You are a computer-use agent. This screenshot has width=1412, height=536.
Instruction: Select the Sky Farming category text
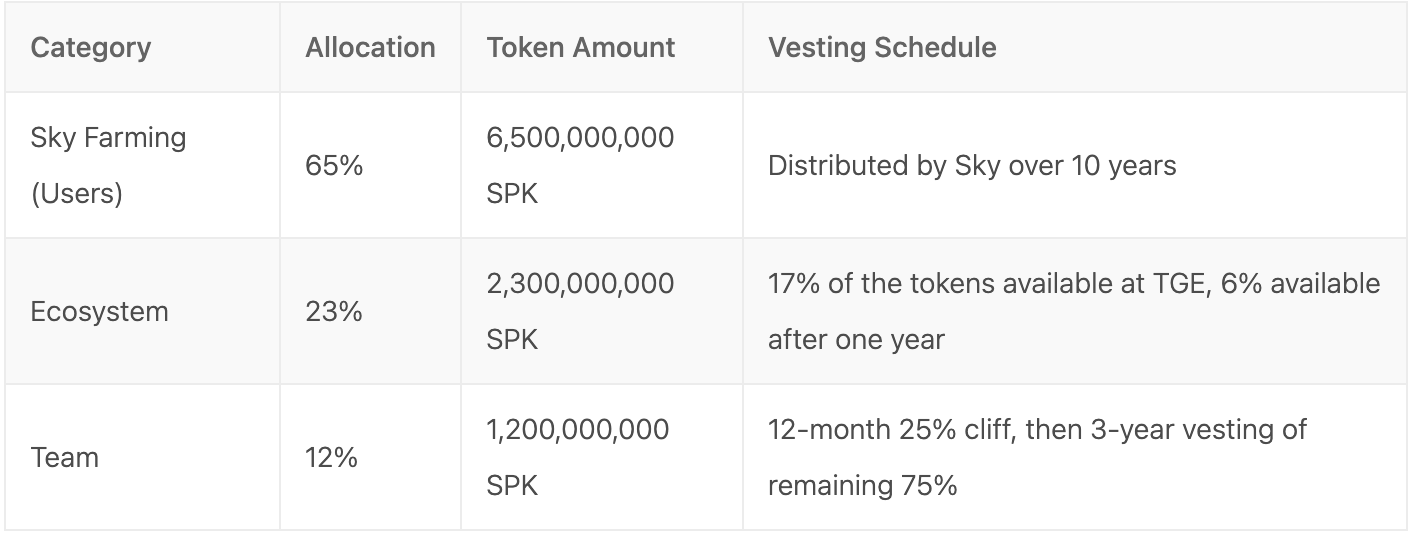(x=108, y=137)
